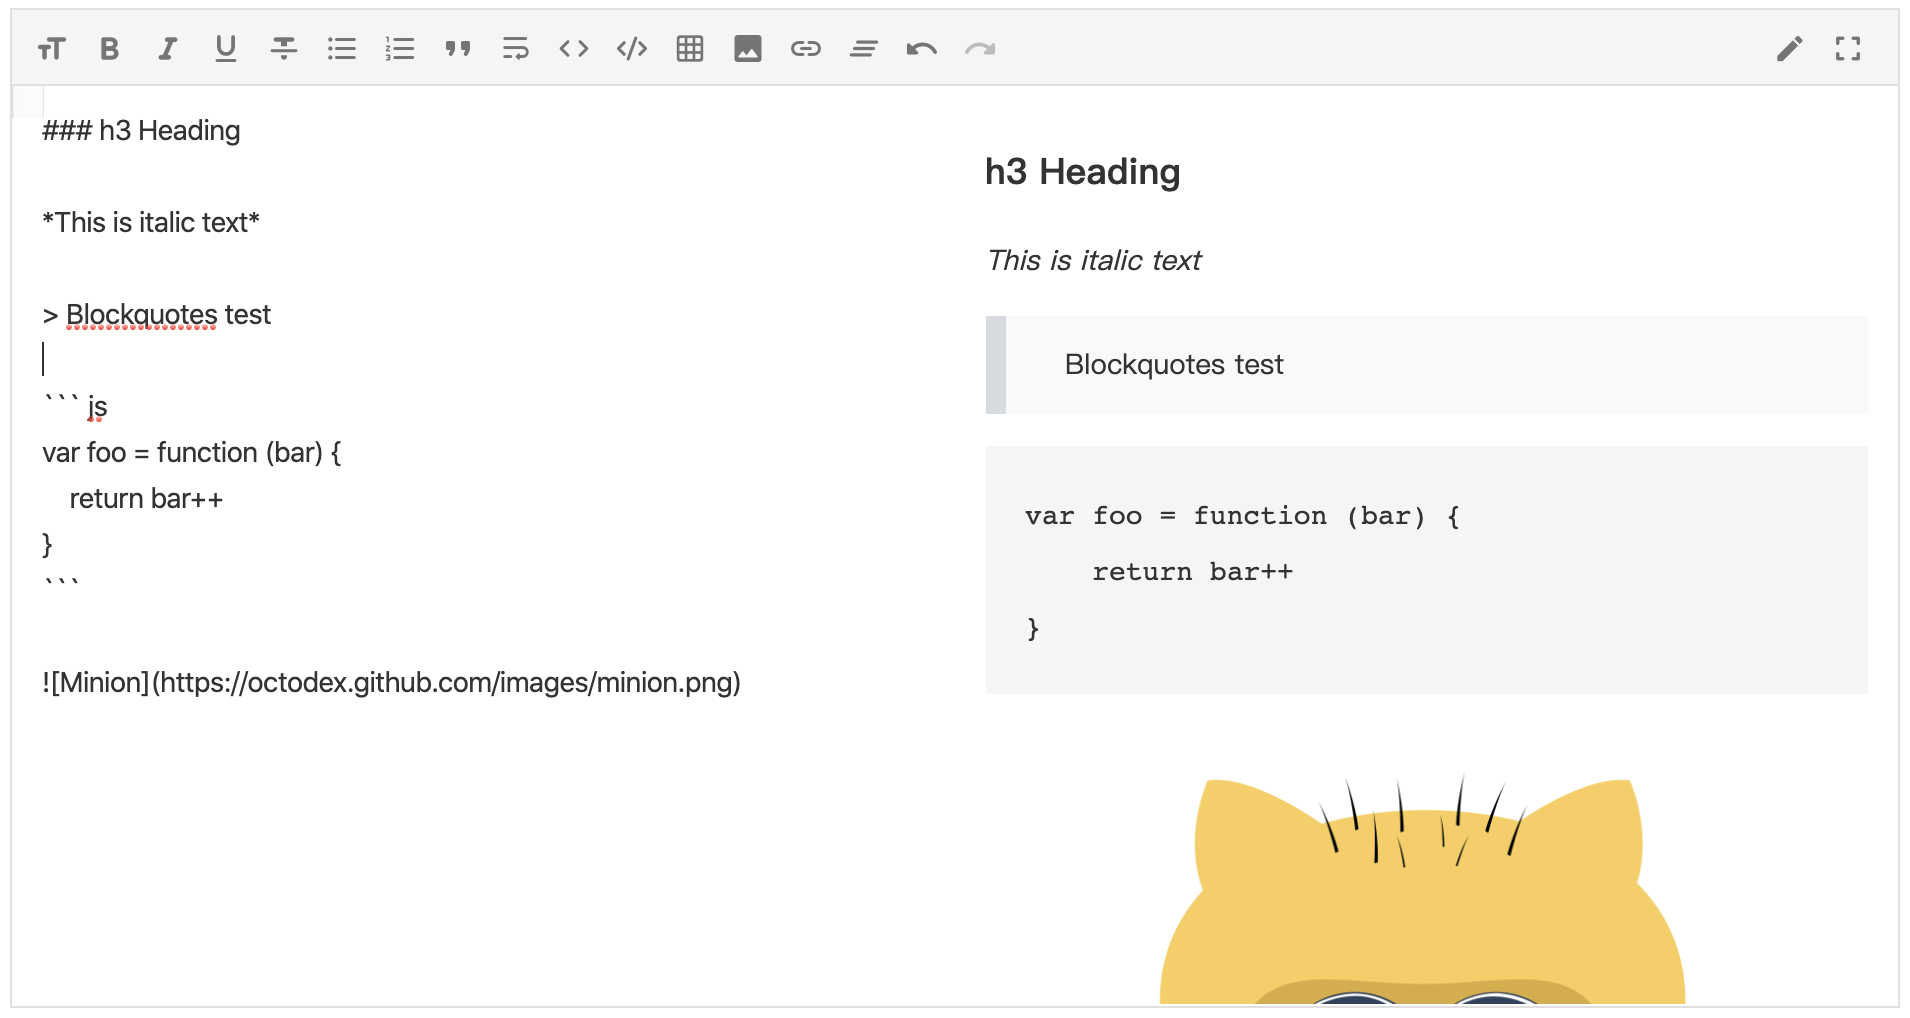
Task: Toggle bold formatting
Action: tap(110, 48)
